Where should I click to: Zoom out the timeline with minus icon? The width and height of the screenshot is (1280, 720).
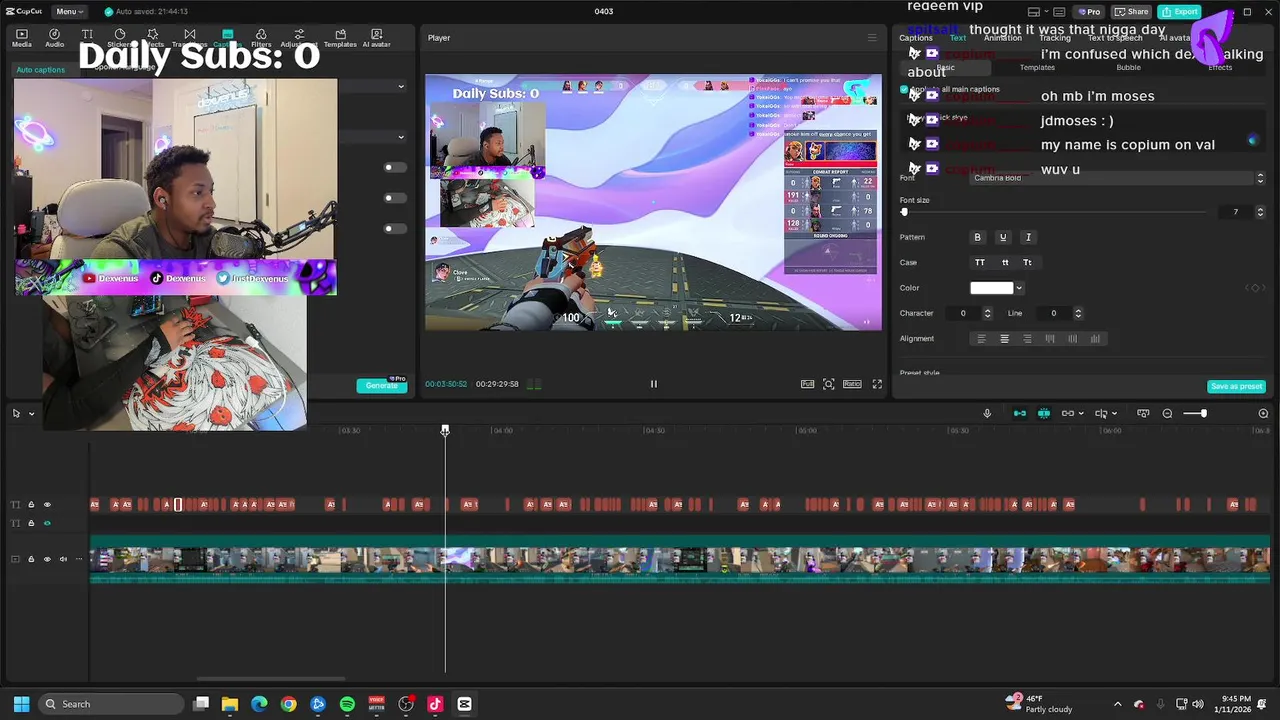1167,413
